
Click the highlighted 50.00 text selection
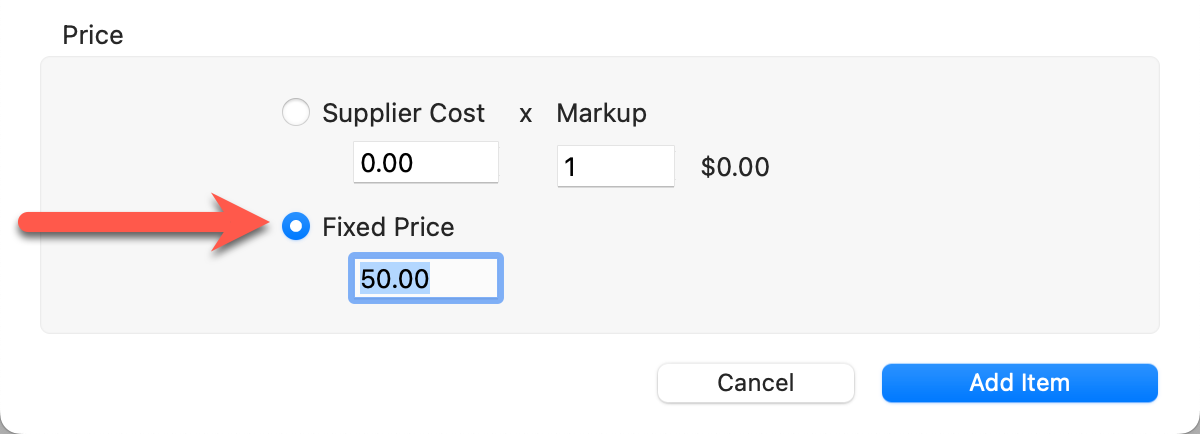[395, 279]
